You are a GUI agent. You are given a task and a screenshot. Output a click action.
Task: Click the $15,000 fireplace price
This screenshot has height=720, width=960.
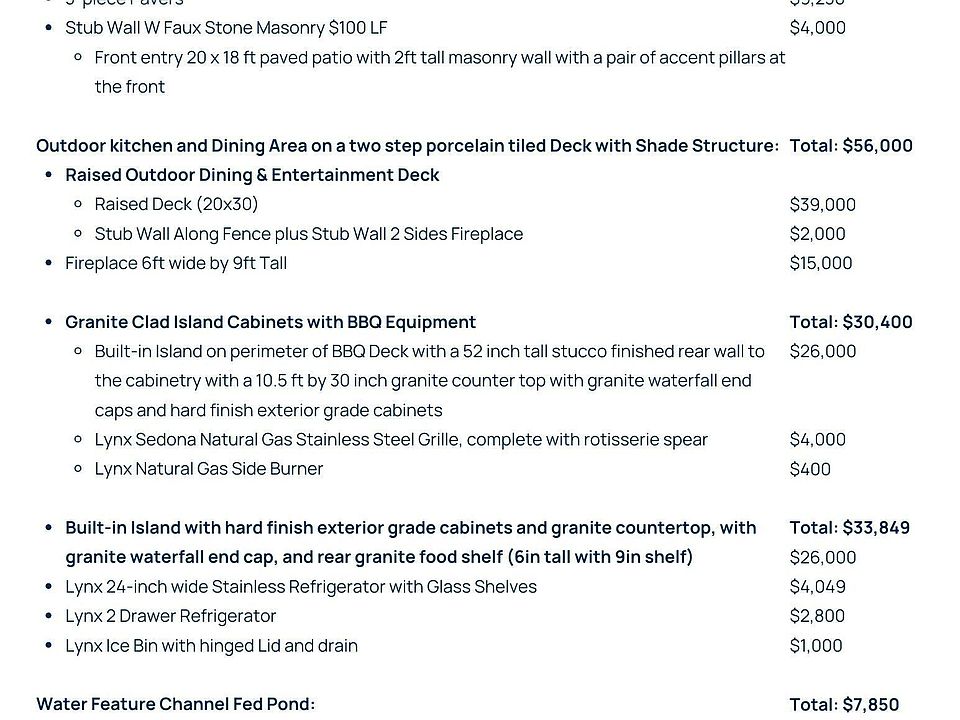(x=820, y=263)
